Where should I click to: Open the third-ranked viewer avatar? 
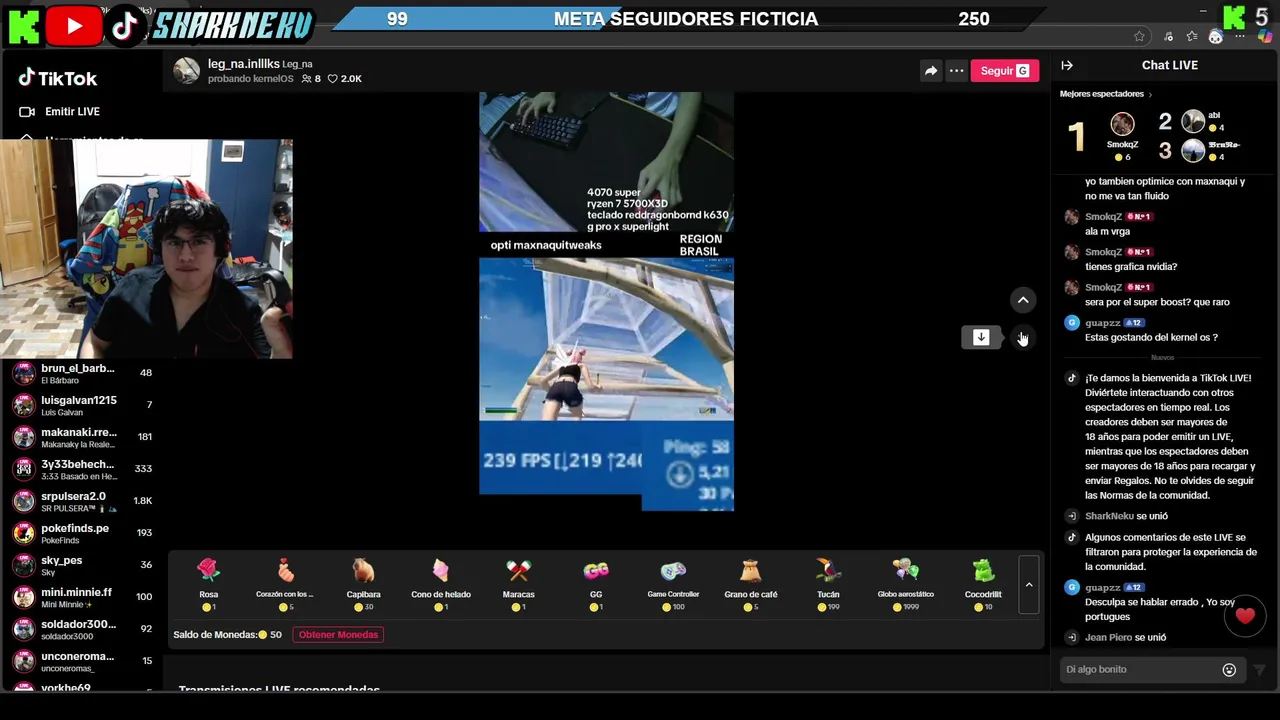(x=1193, y=151)
